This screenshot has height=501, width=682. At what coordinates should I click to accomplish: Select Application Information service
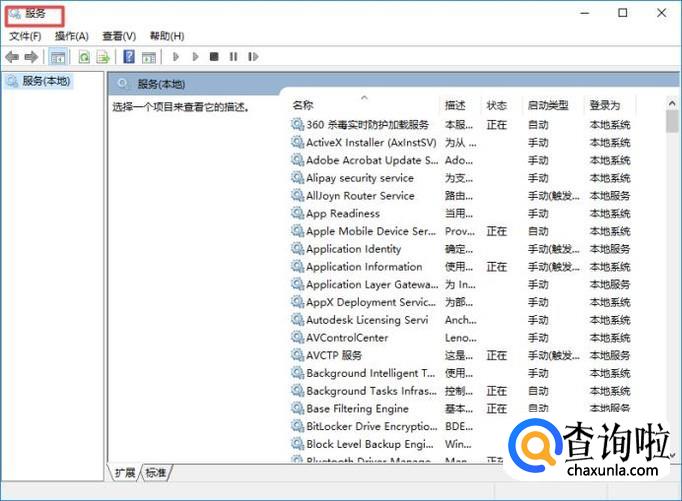coord(461,267)
